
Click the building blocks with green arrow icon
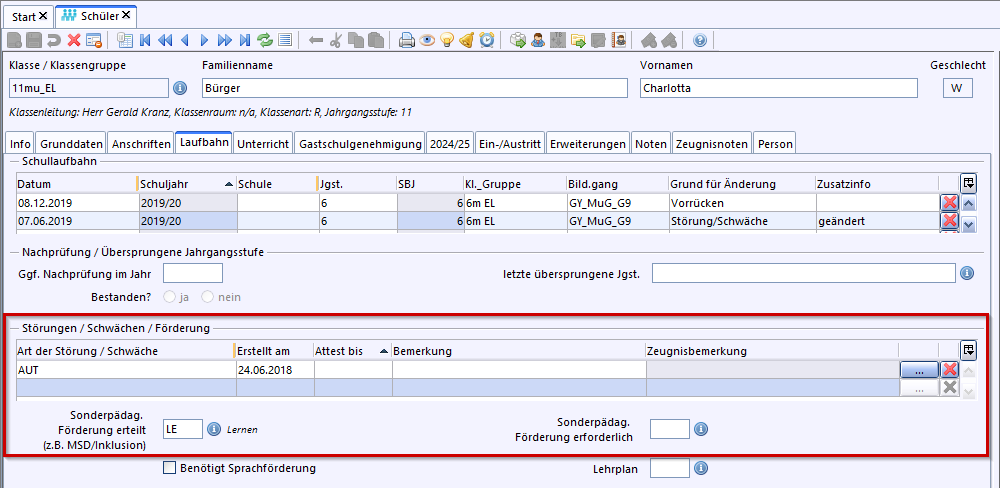click(518, 40)
